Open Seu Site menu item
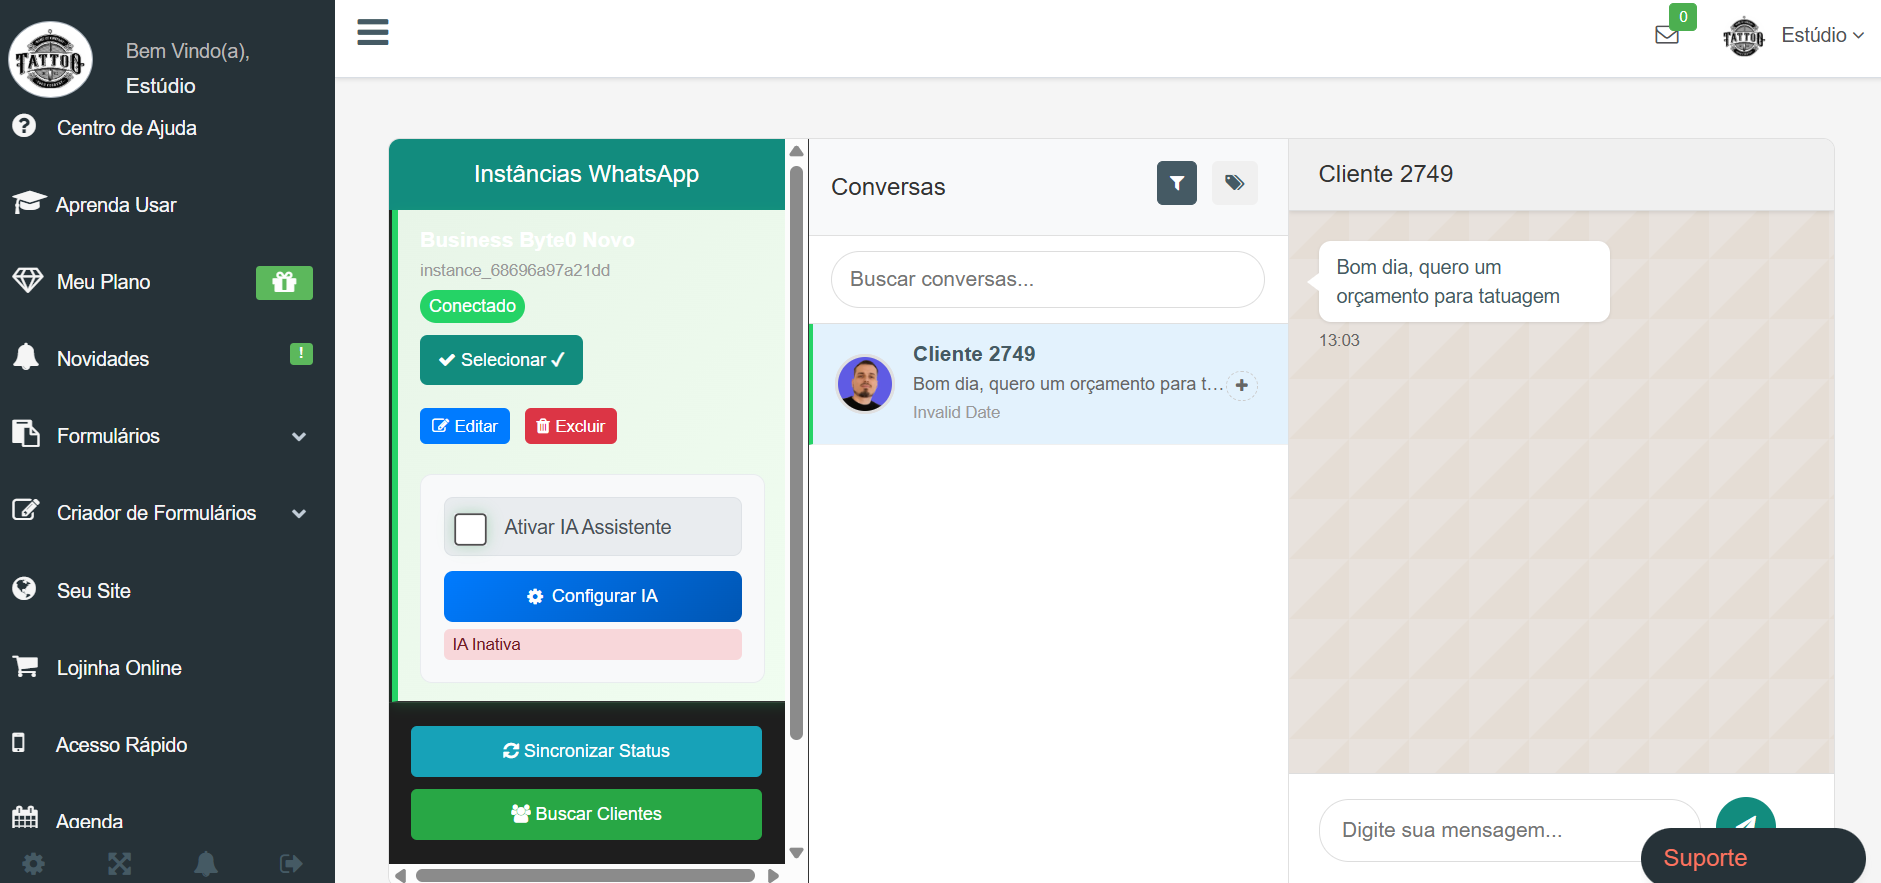1881x883 pixels. coord(94,591)
